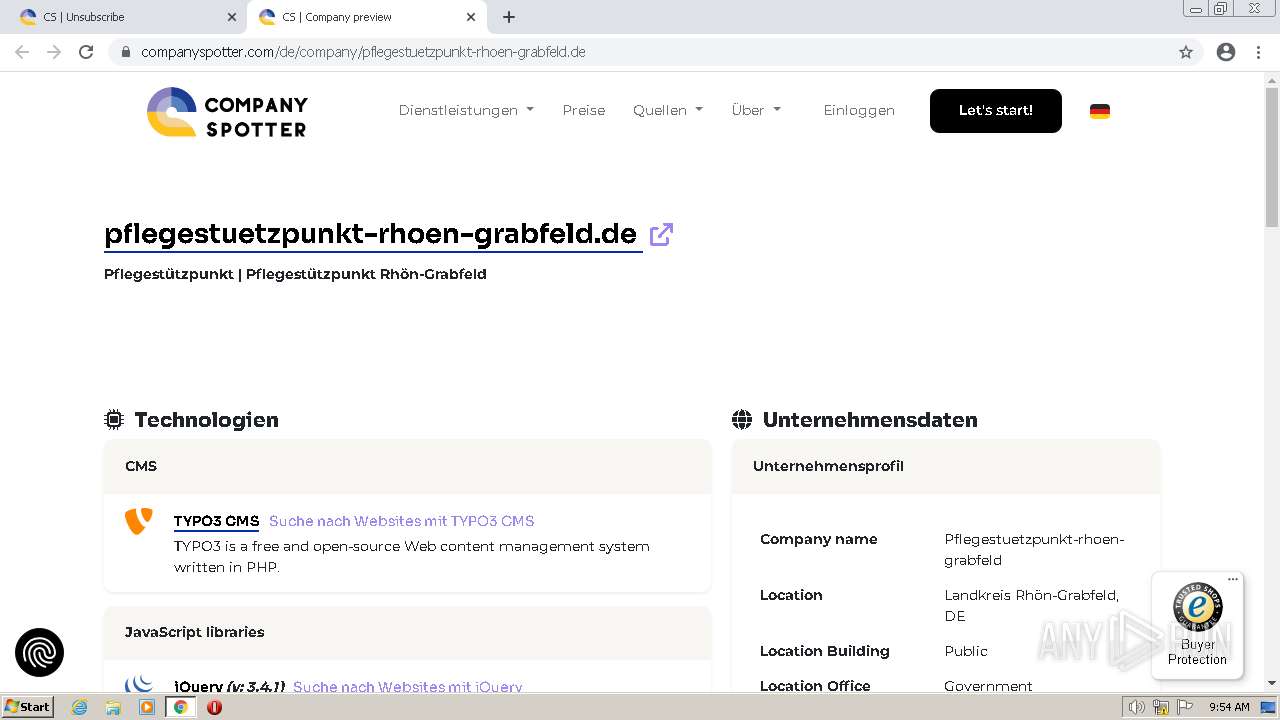Close the CS Unsubscribe tab
The width and height of the screenshot is (1280, 720).
coord(232,17)
